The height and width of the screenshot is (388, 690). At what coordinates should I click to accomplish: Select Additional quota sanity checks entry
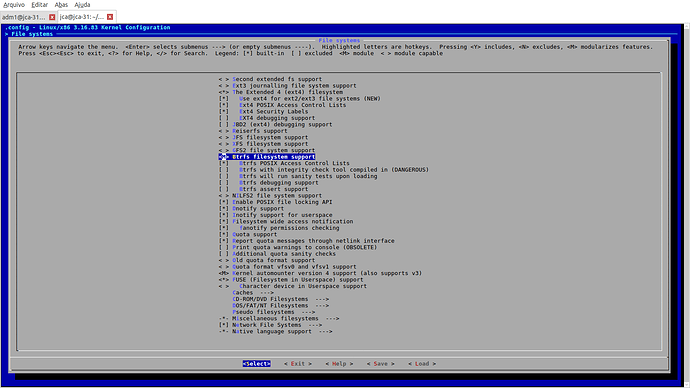pos(277,254)
